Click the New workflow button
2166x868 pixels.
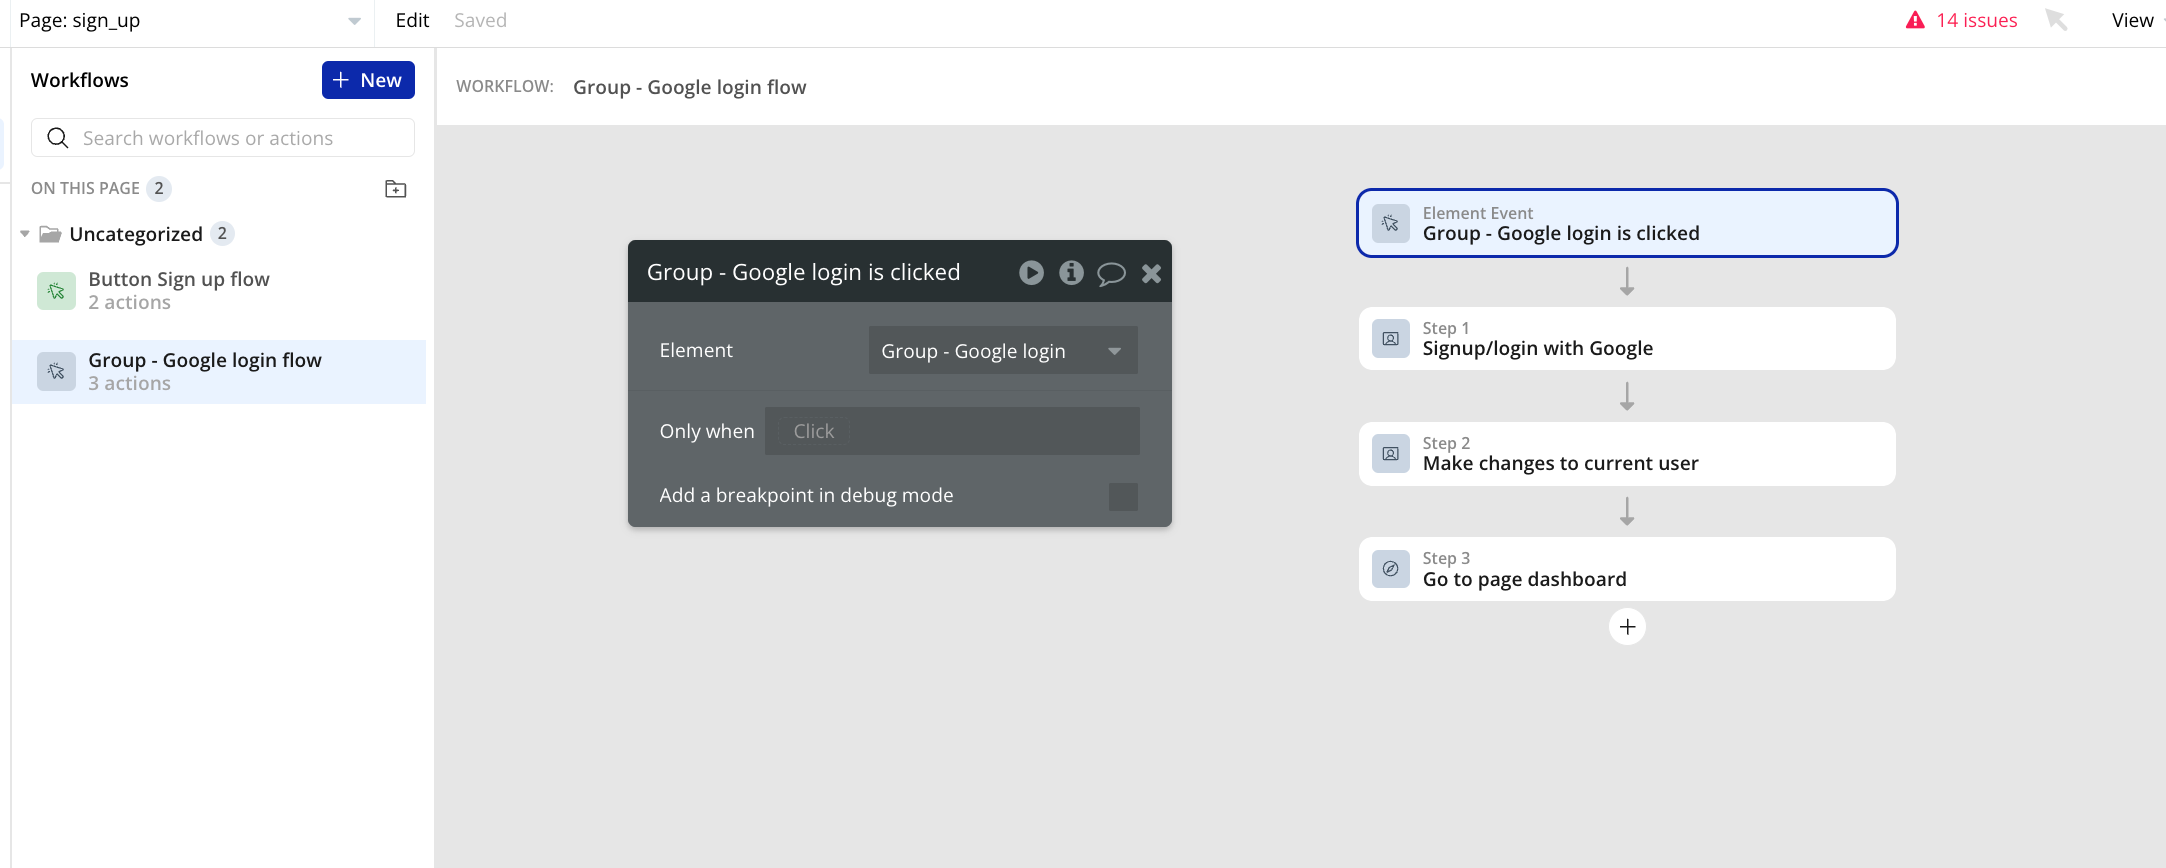pos(368,80)
